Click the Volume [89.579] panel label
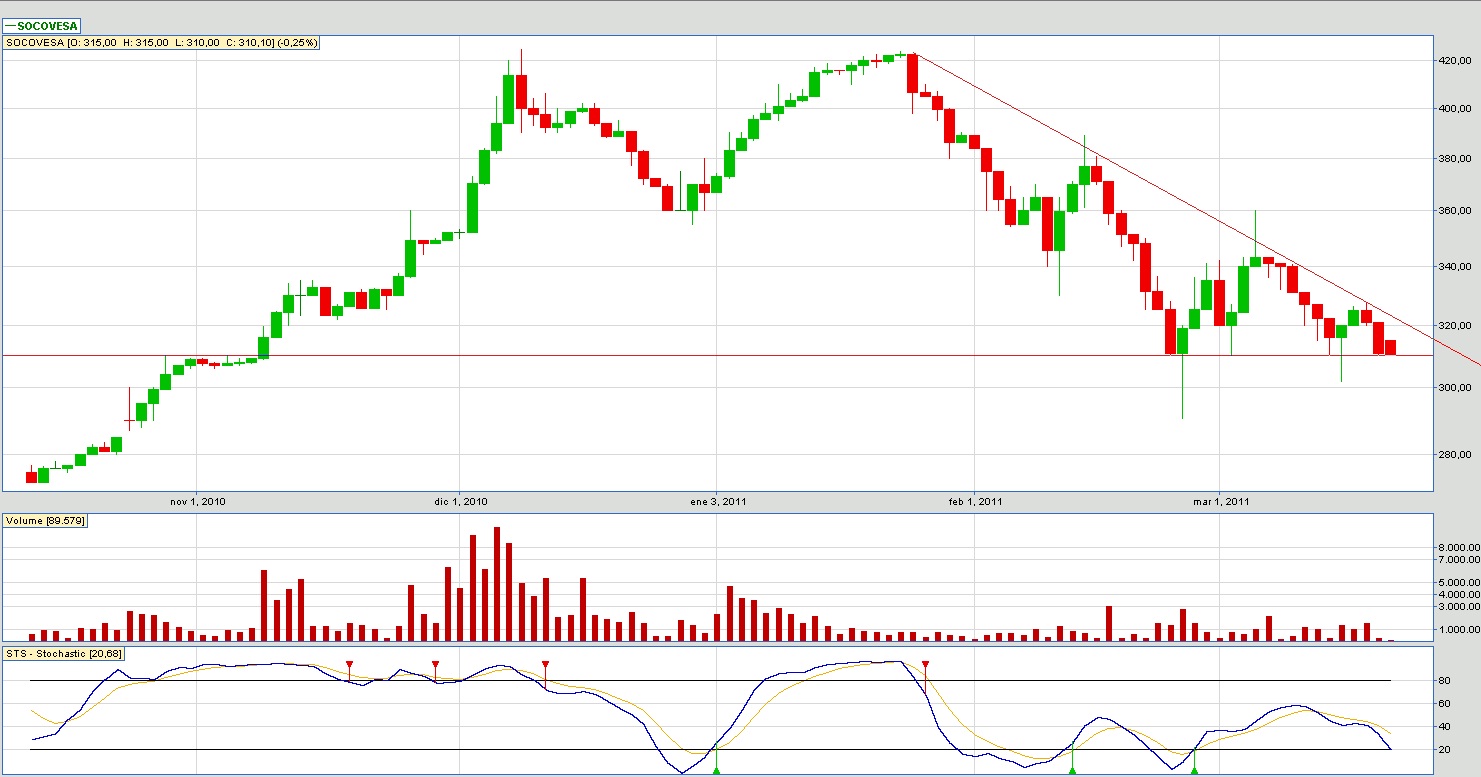Image resolution: width=1481 pixels, height=777 pixels. 45,521
